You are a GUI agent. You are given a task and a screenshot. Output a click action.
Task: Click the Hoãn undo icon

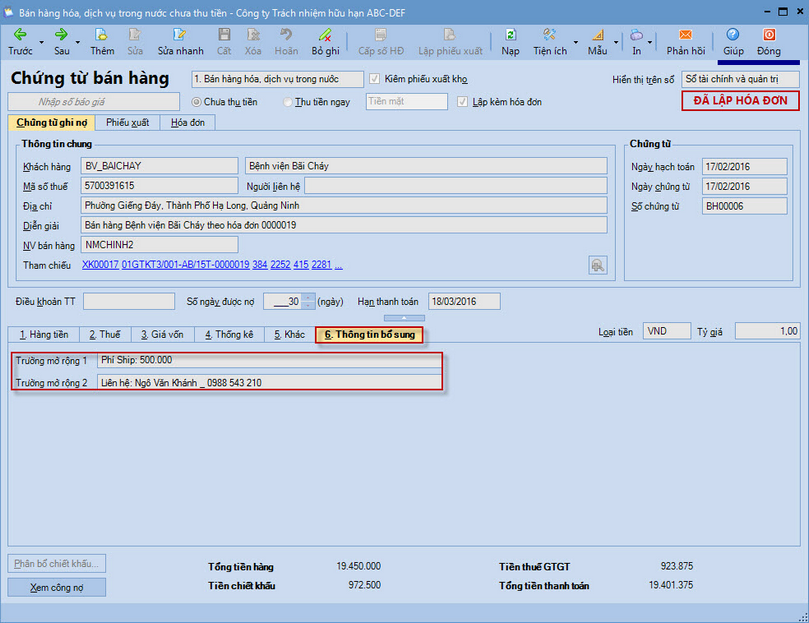[286, 35]
